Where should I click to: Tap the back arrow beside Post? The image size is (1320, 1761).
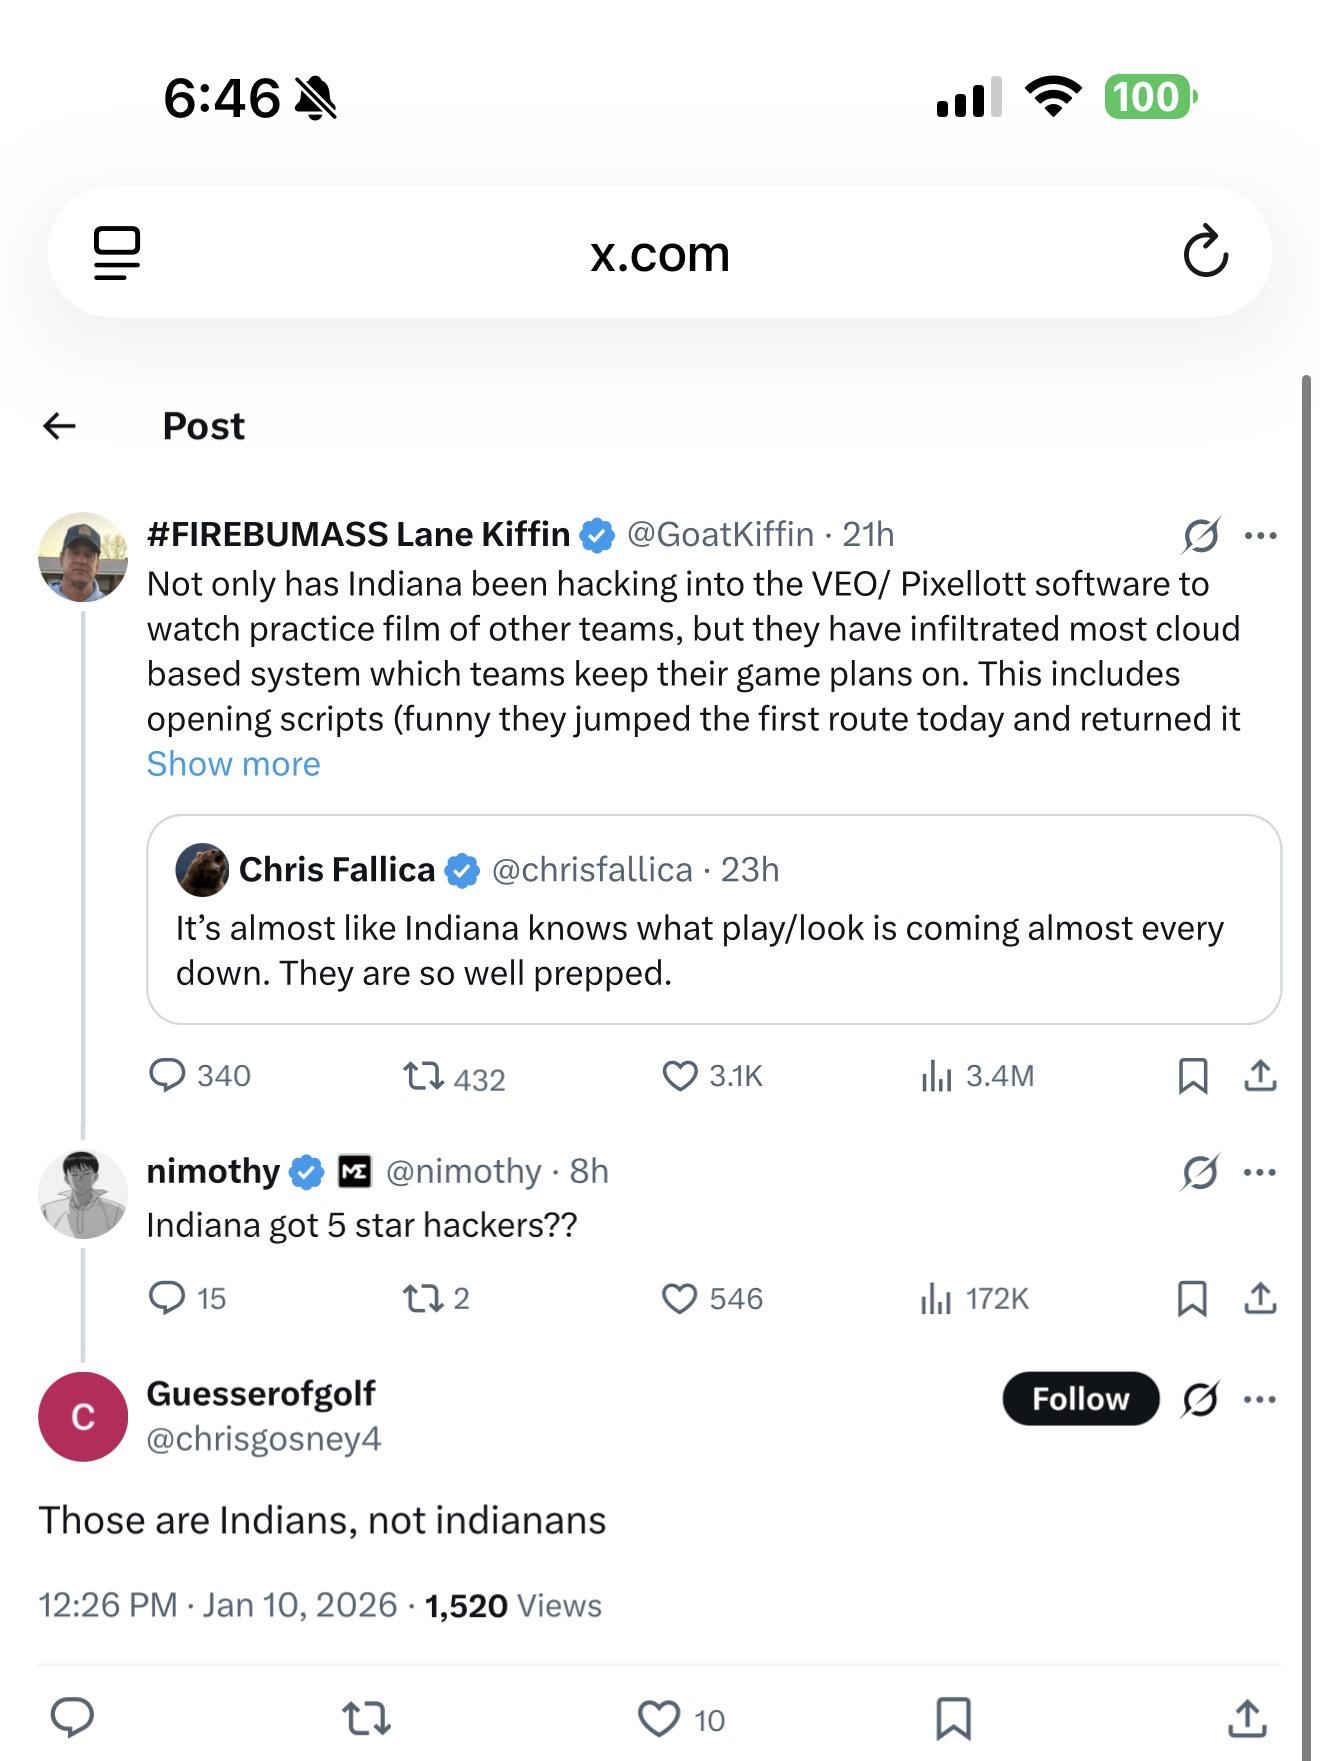click(60, 426)
